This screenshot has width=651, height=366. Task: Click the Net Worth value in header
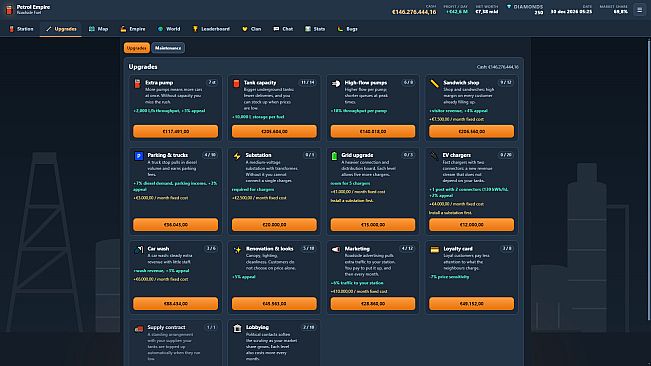click(487, 12)
